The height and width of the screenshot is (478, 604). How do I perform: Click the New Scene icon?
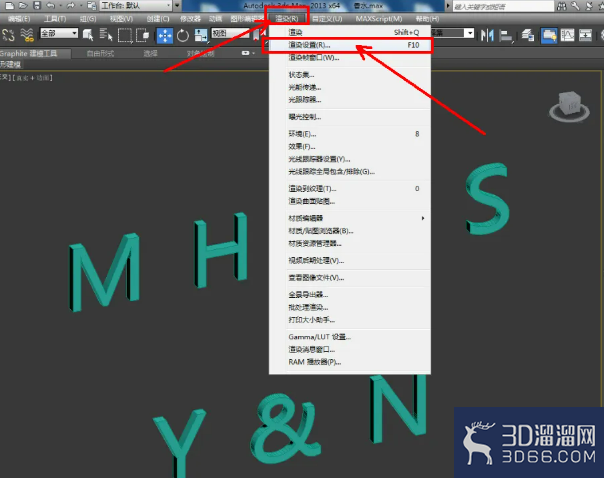(9, 5)
